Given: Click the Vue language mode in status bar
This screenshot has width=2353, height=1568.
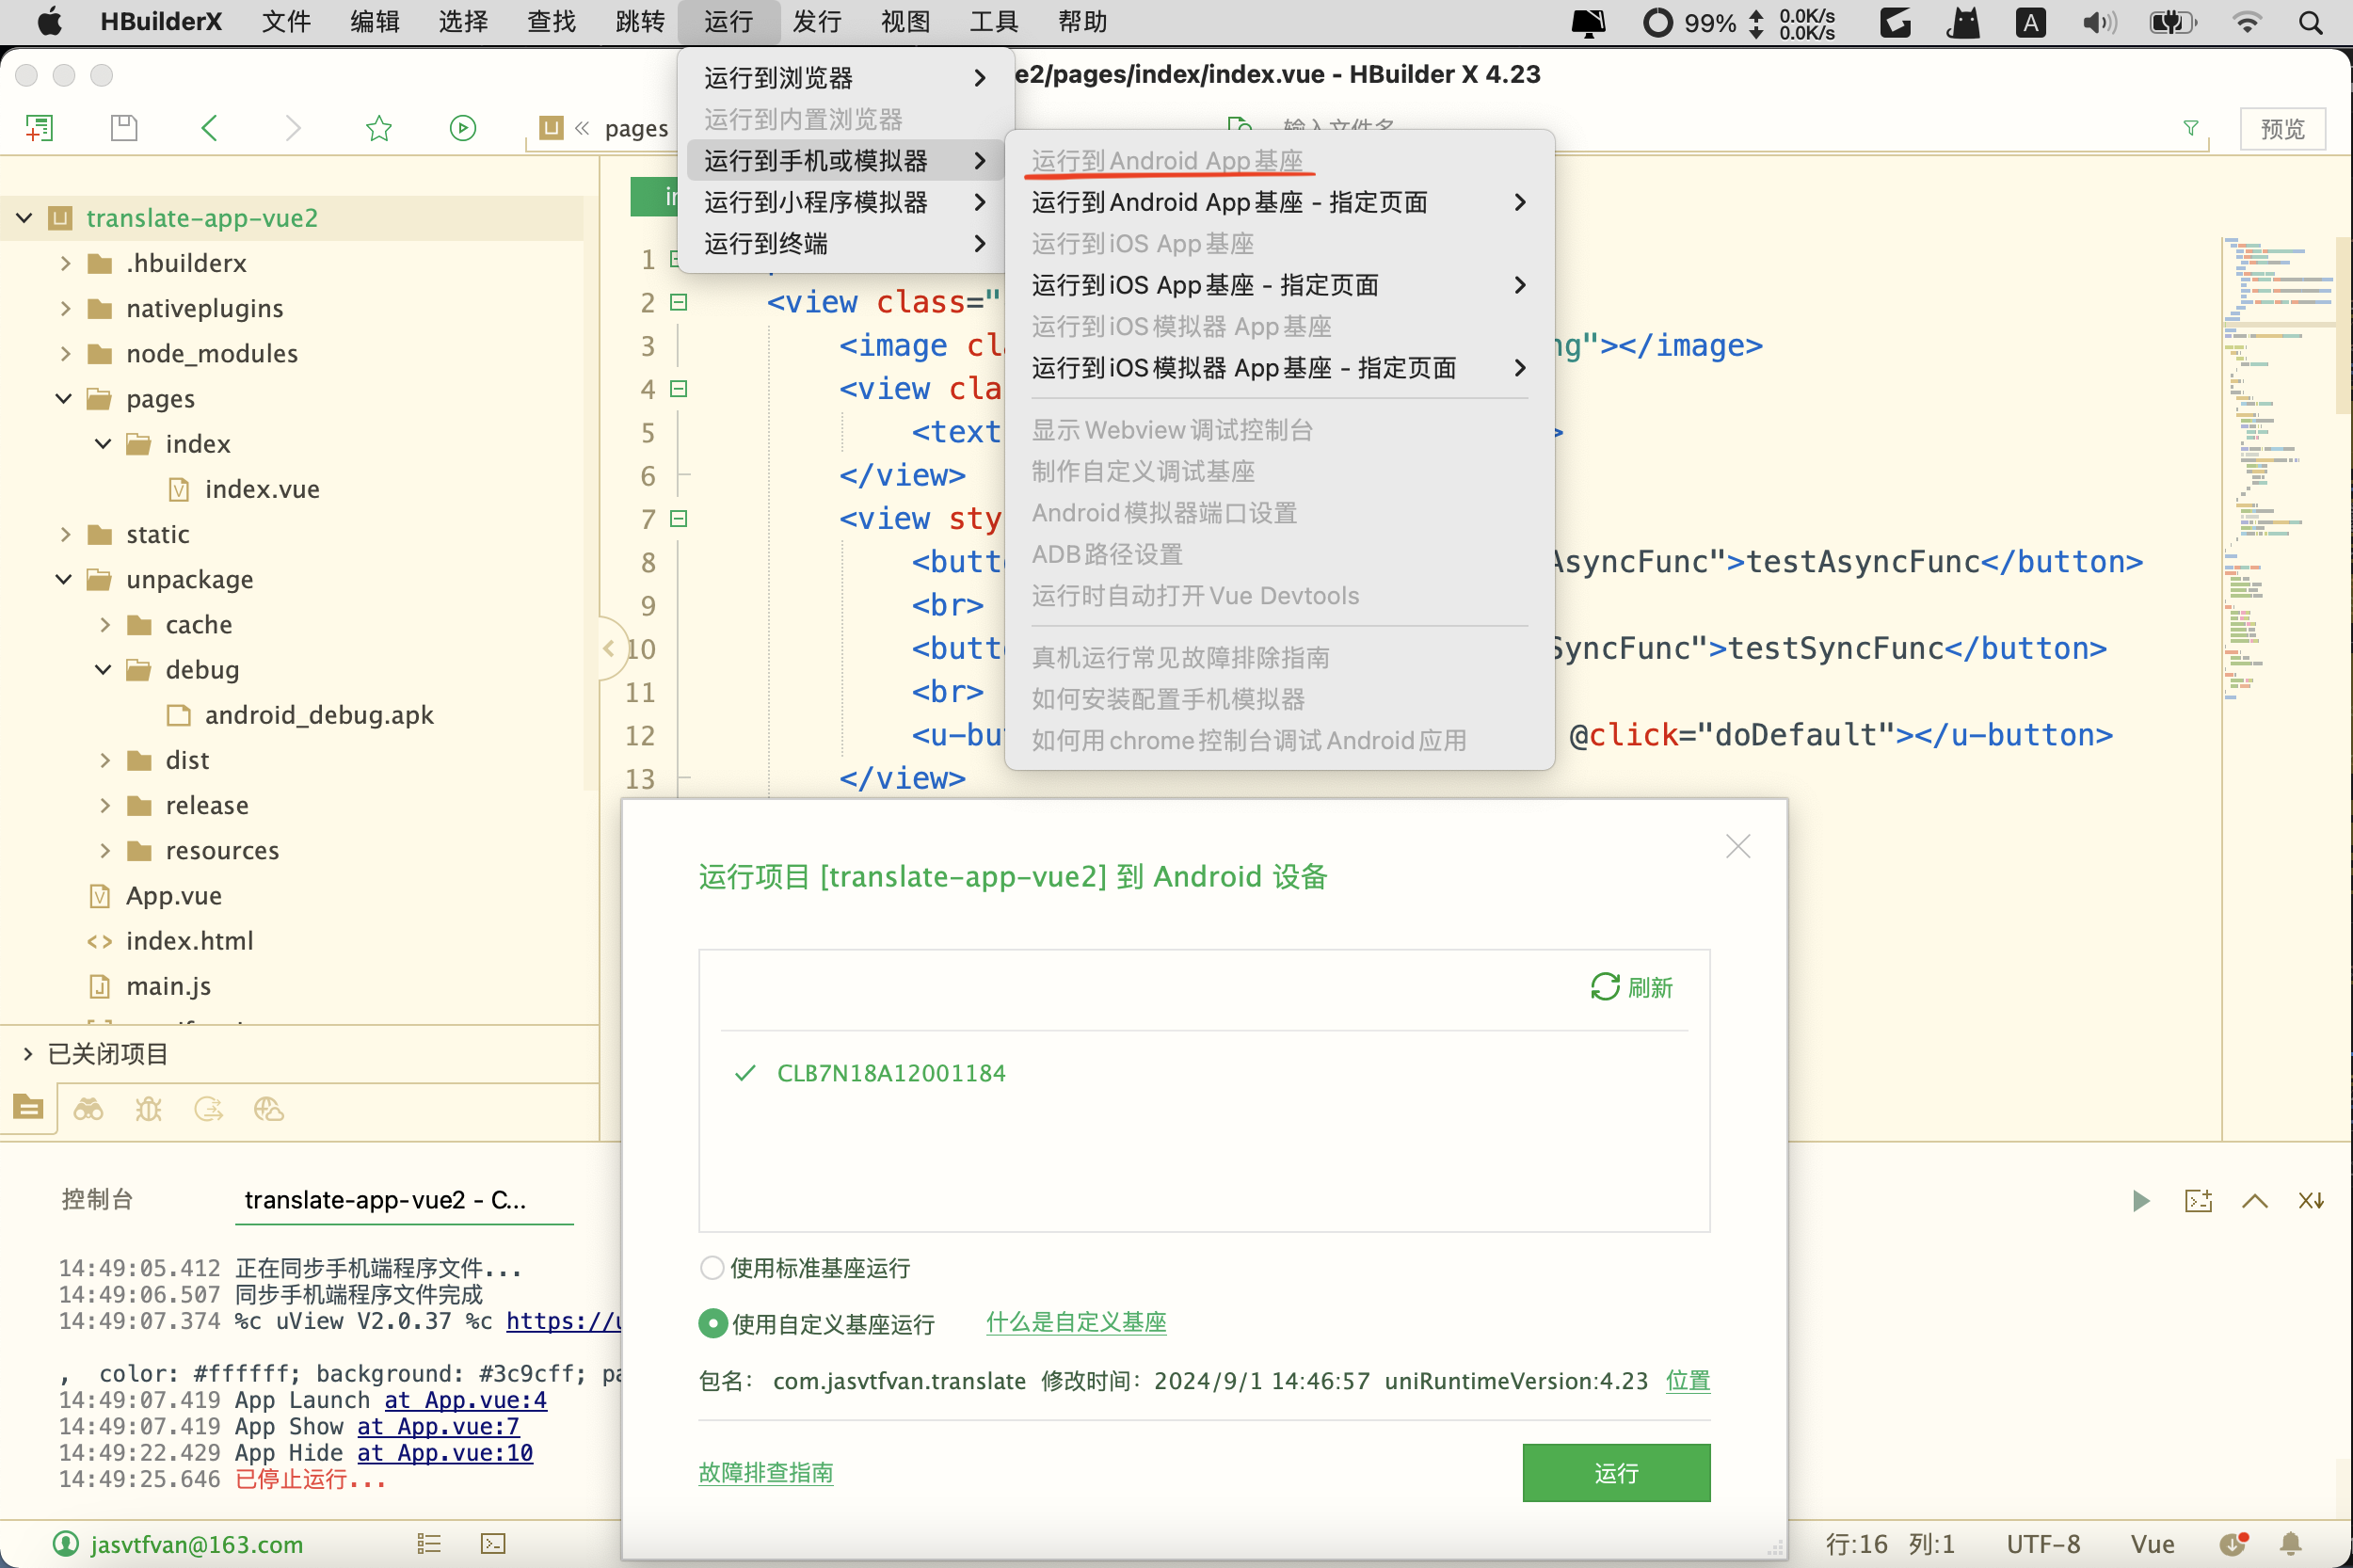Looking at the screenshot, I should [x=2152, y=1544].
